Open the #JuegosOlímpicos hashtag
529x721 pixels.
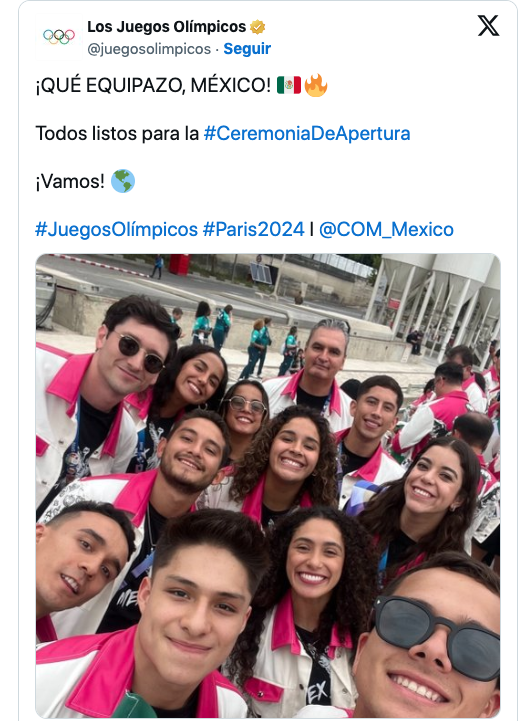(x=116, y=229)
